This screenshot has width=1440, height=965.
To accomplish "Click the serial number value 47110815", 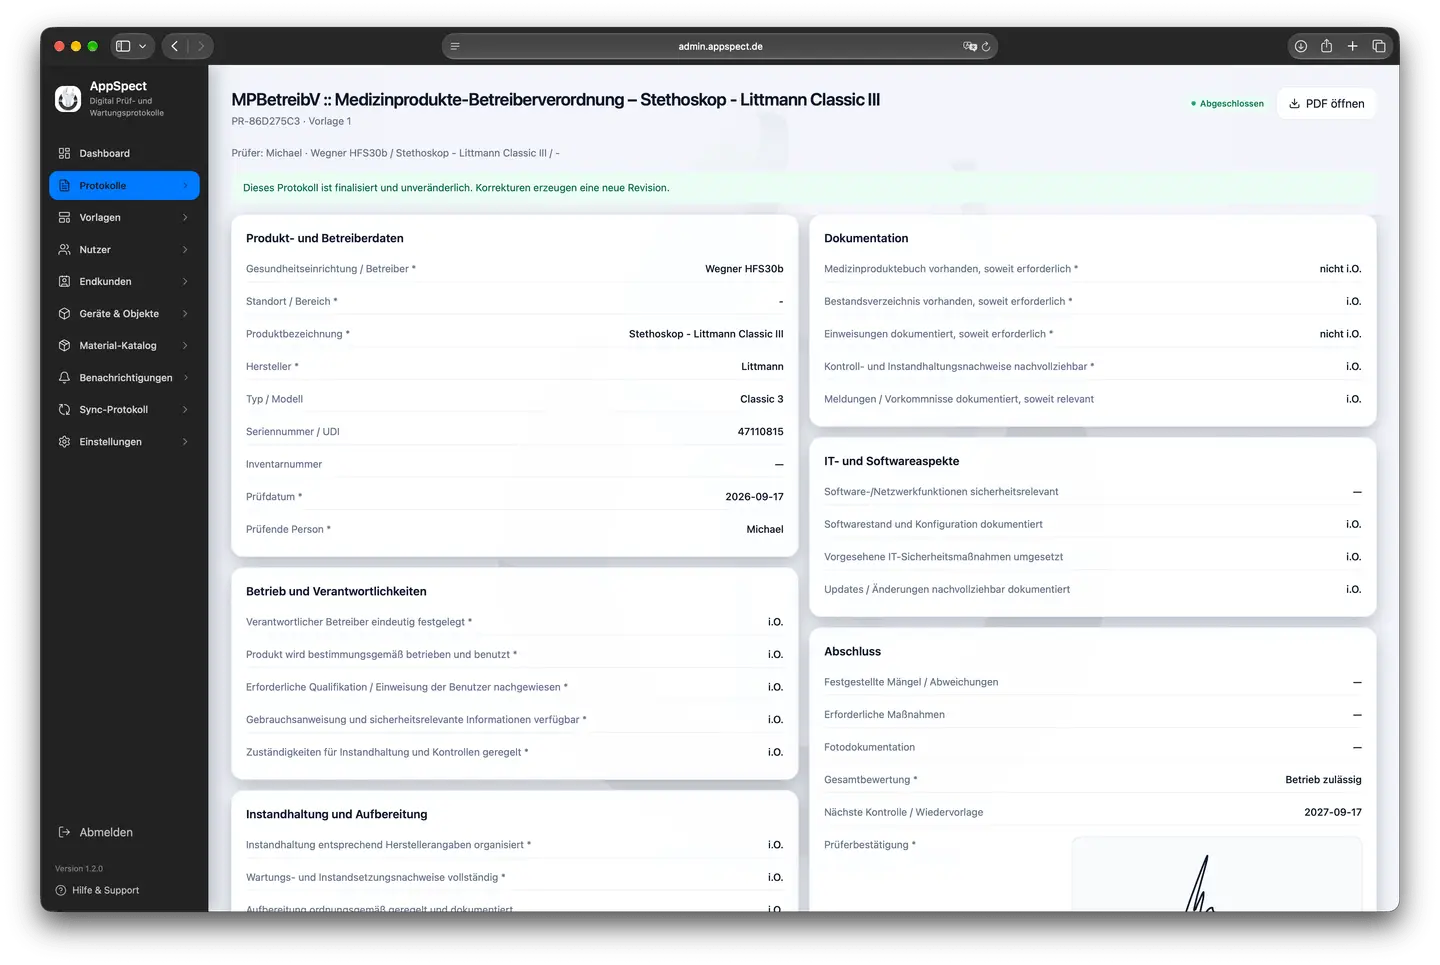I will (x=760, y=432).
